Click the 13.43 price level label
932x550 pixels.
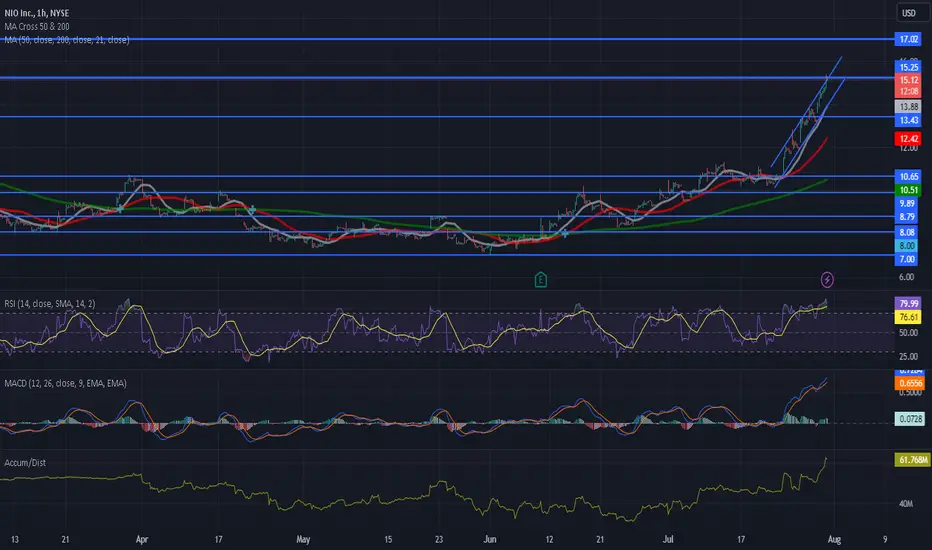[909, 120]
